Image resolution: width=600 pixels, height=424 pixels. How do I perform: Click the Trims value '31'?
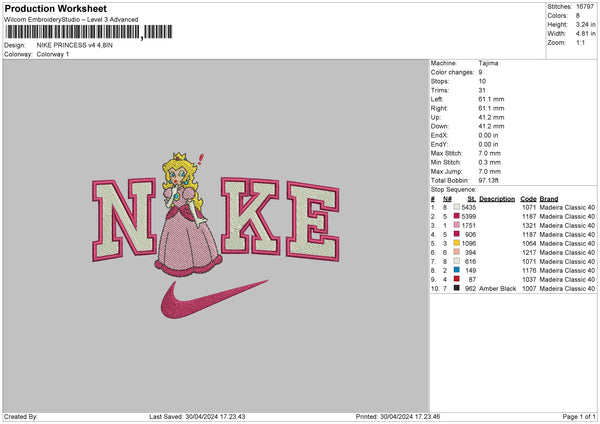pyautogui.click(x=482, y=90)
